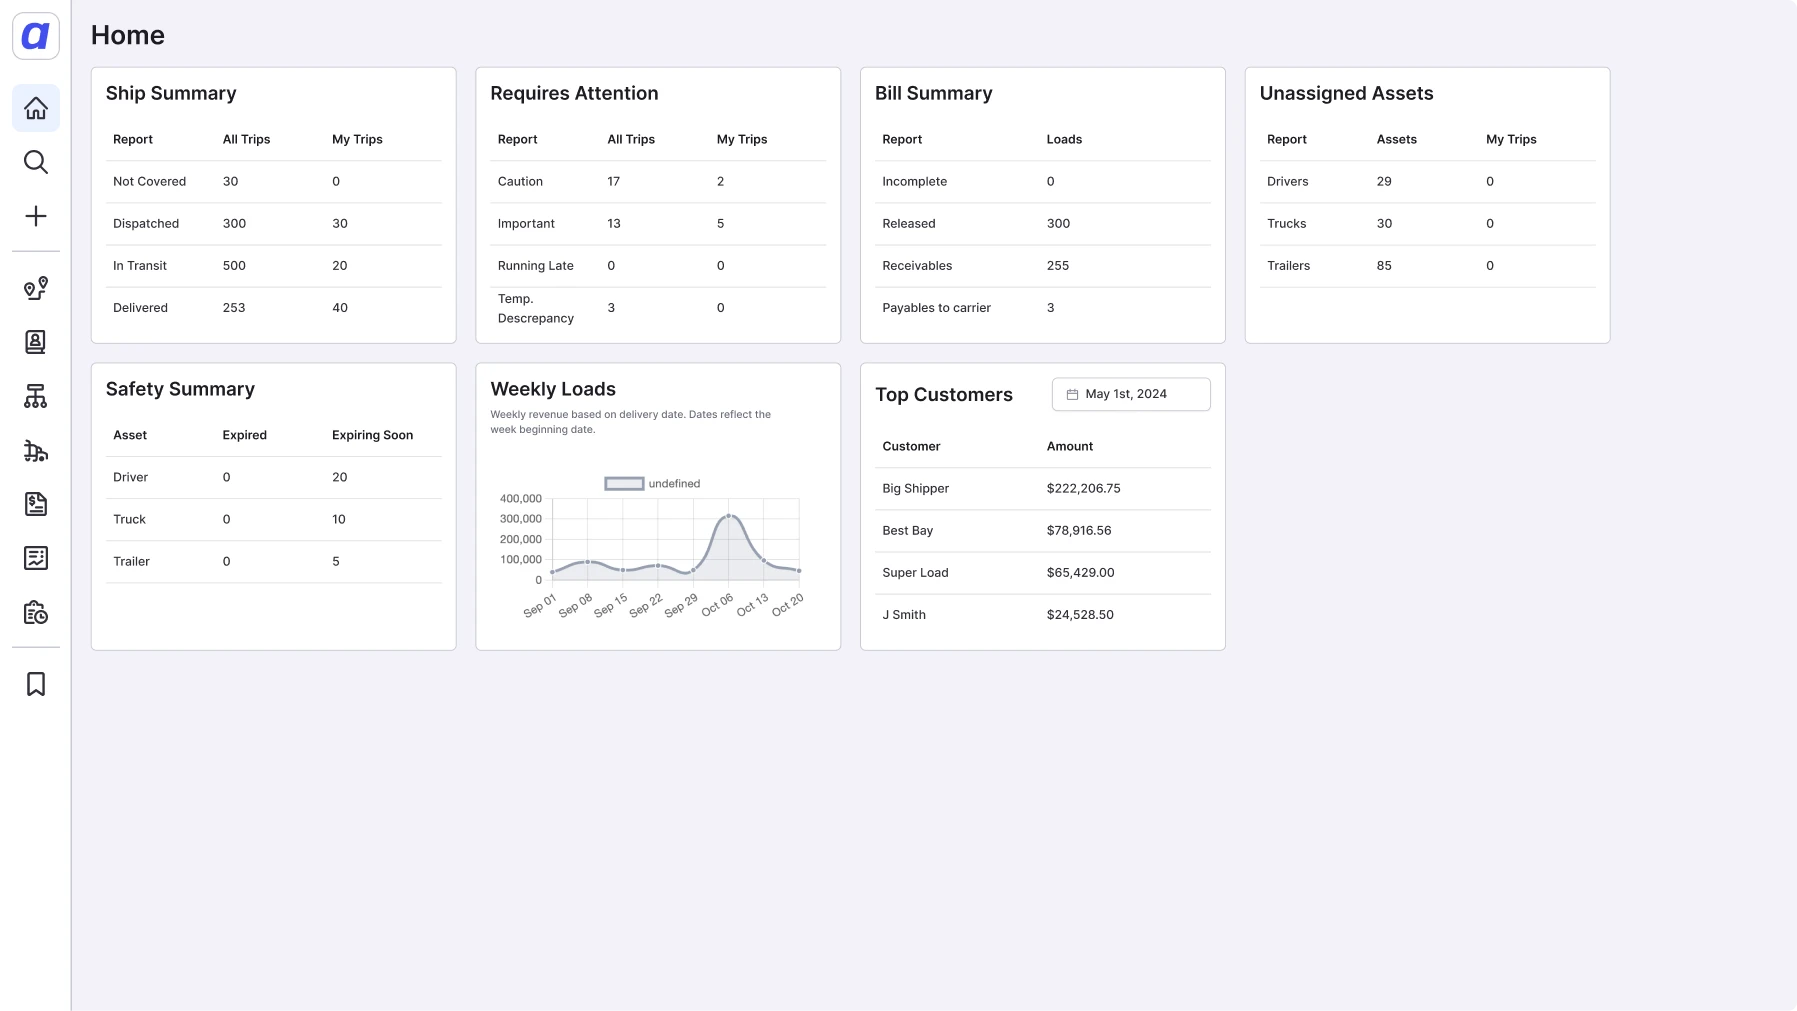
Task: Click Best Bay amount $78,916.56
Action: [x=1079, y=531]
